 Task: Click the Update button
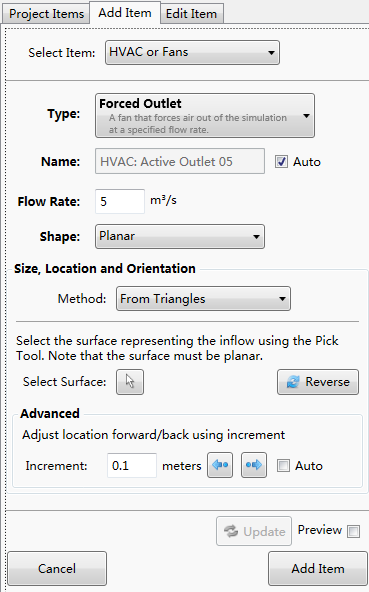pyautogui.click(x=254, y=531)
